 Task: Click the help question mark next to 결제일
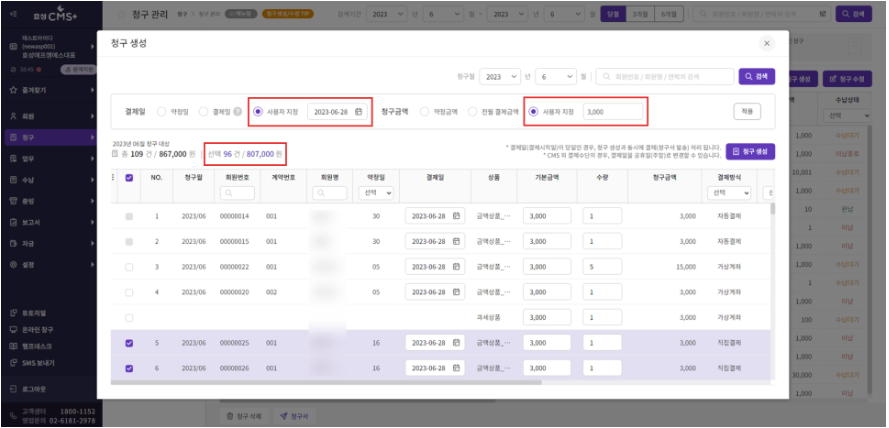click(238, 112)
